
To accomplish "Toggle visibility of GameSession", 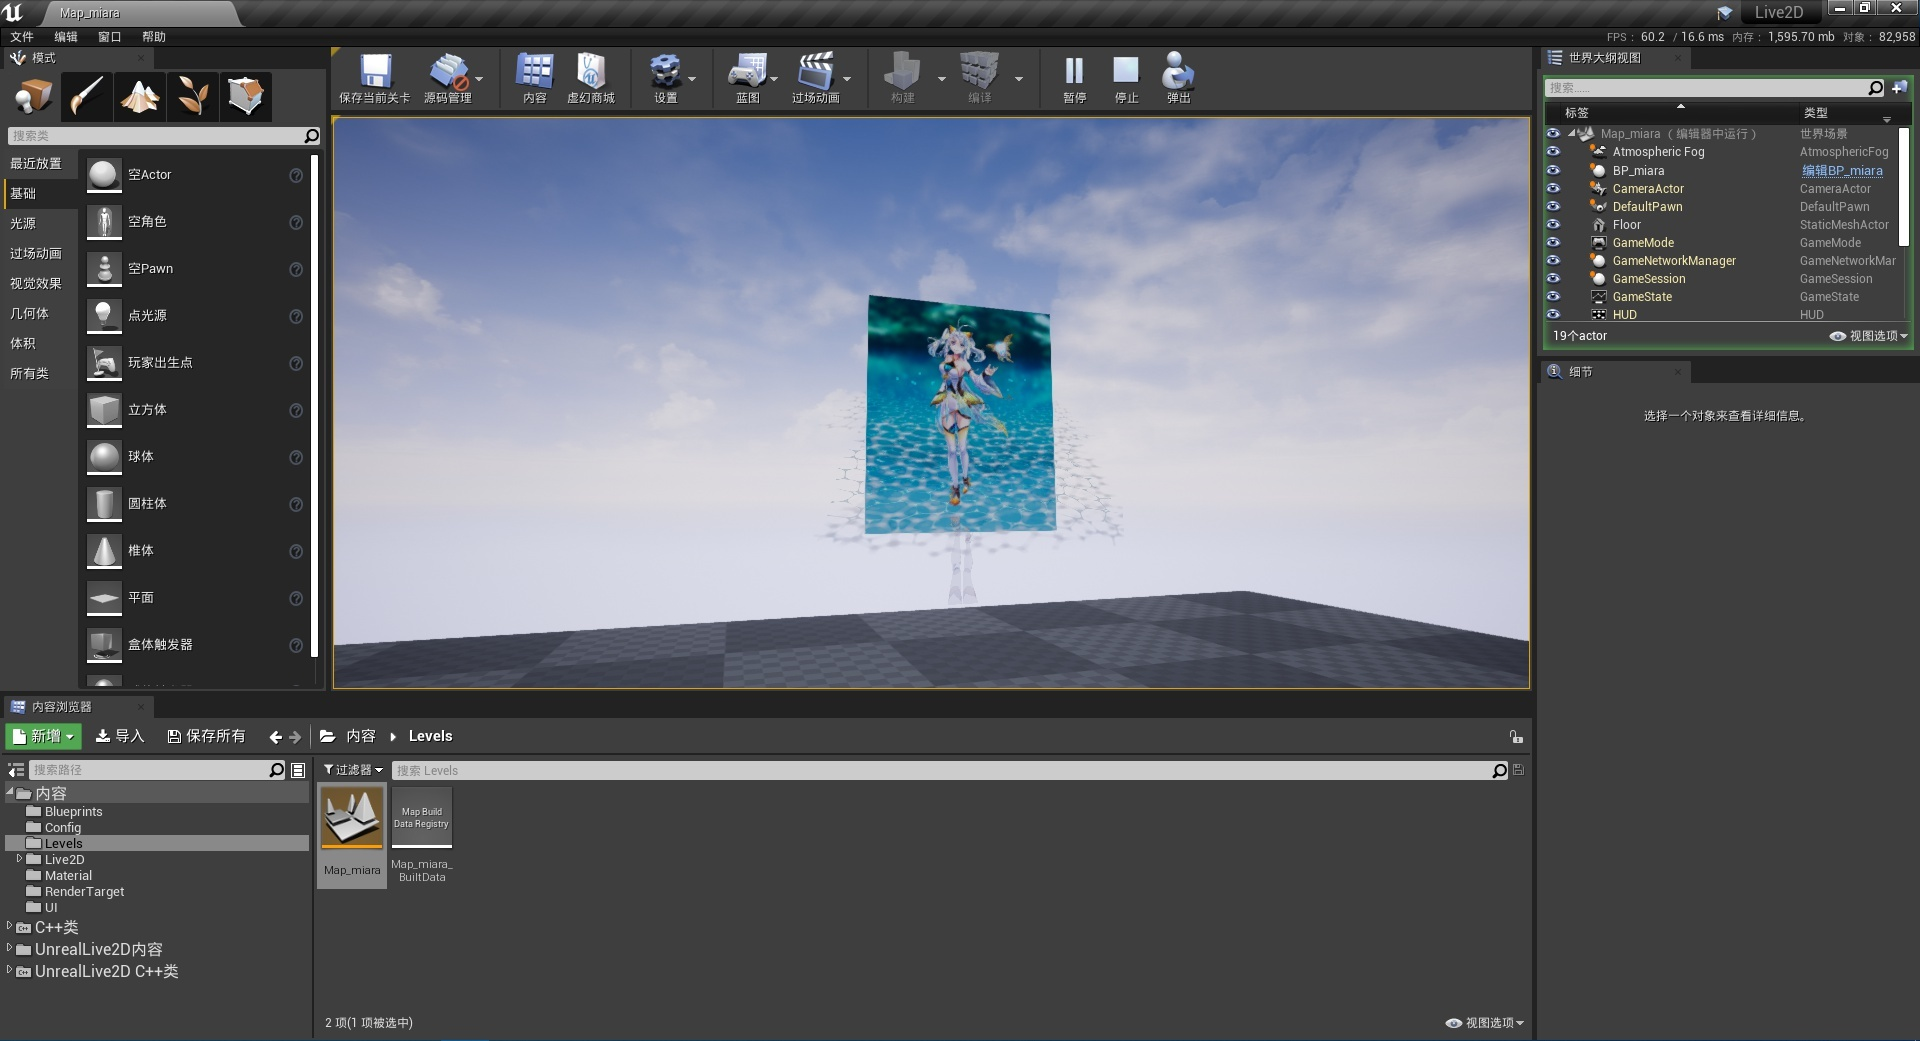I will [1553, 278].
